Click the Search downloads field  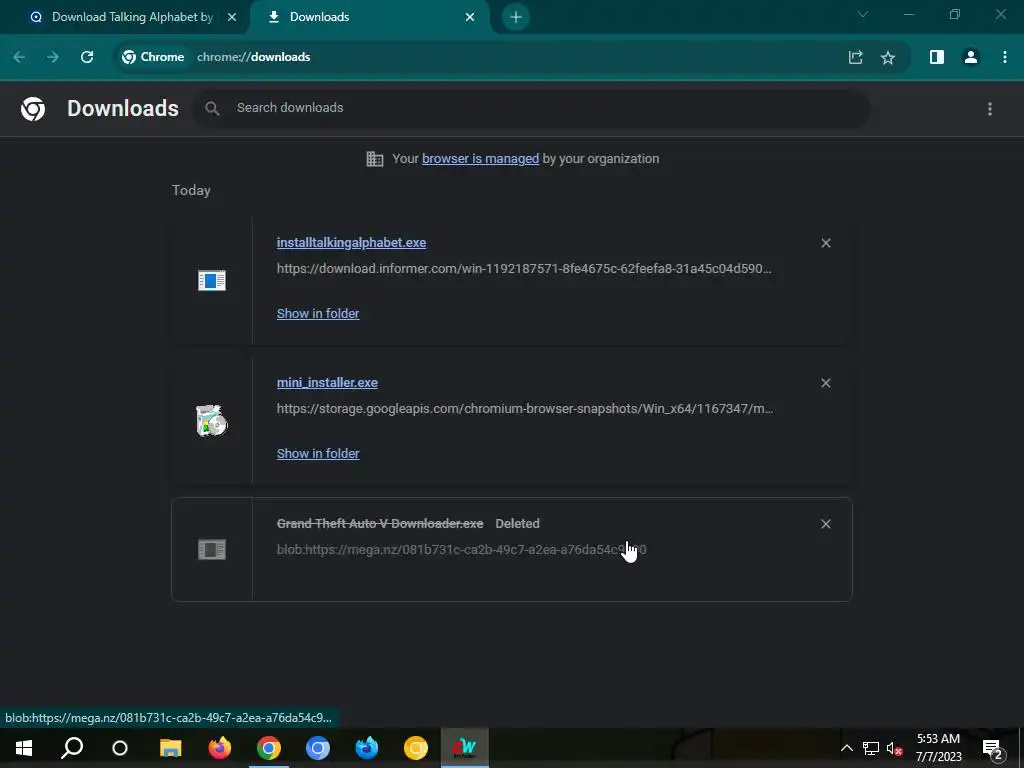531,108
